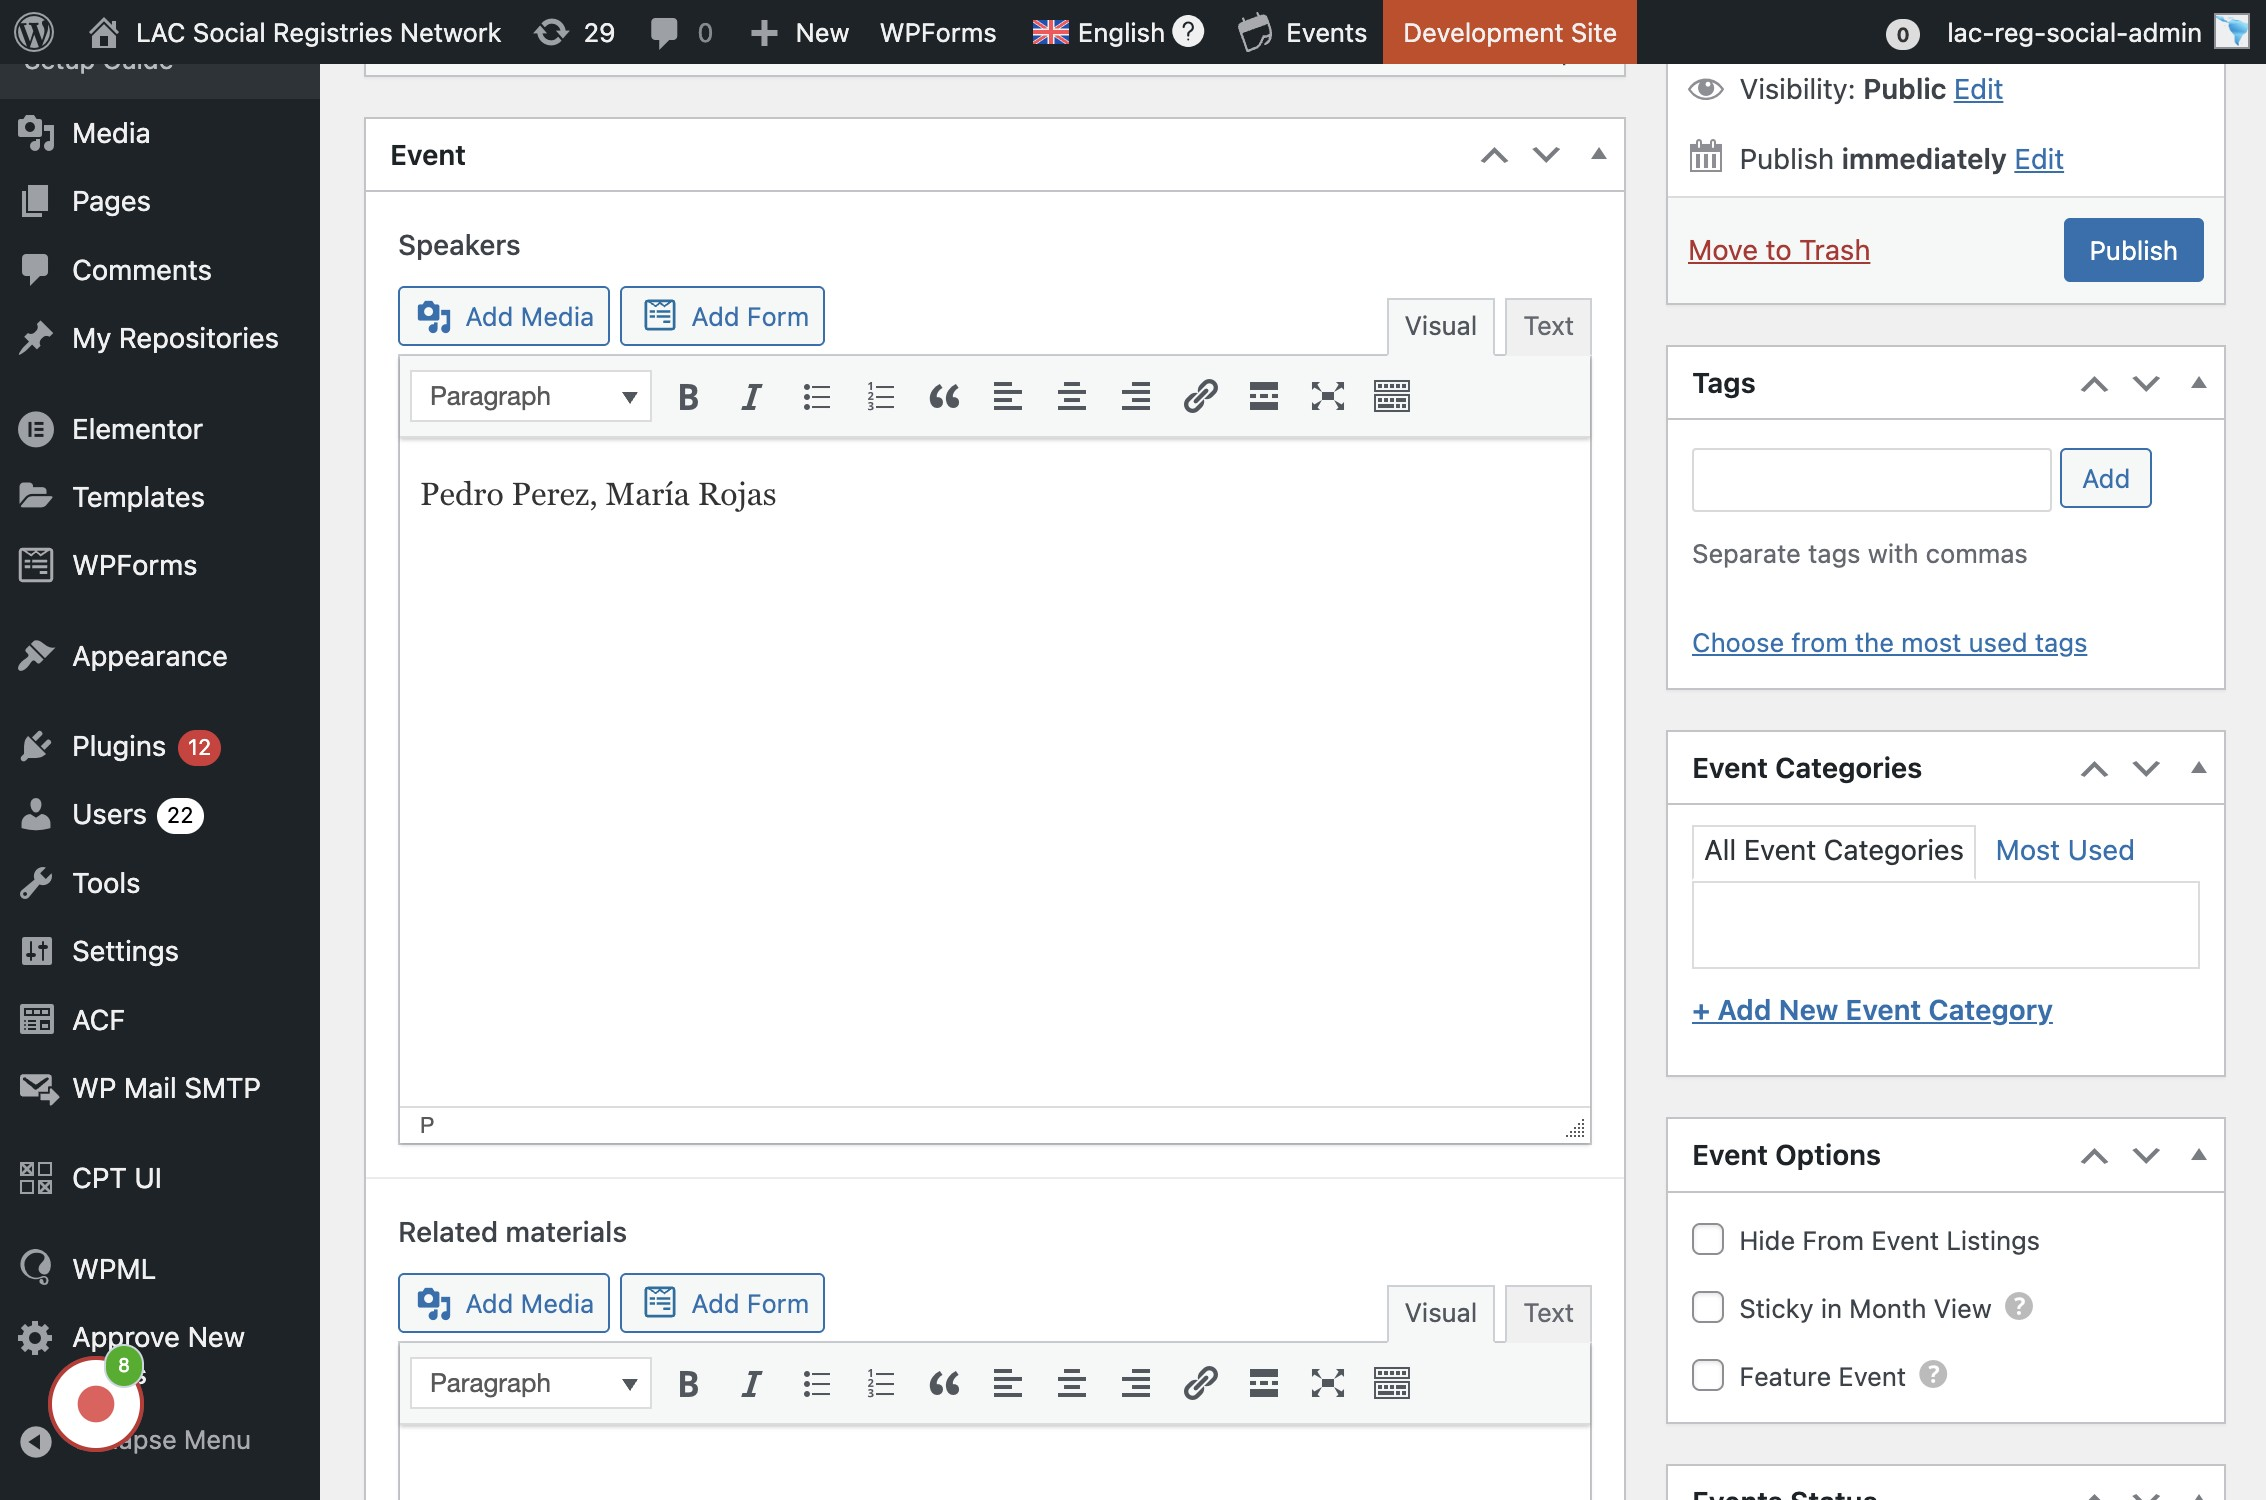The image size is (2266, 1500).
Task: Click the blockquote icon in the Speakers toolbar
Action: click(943, 397)
